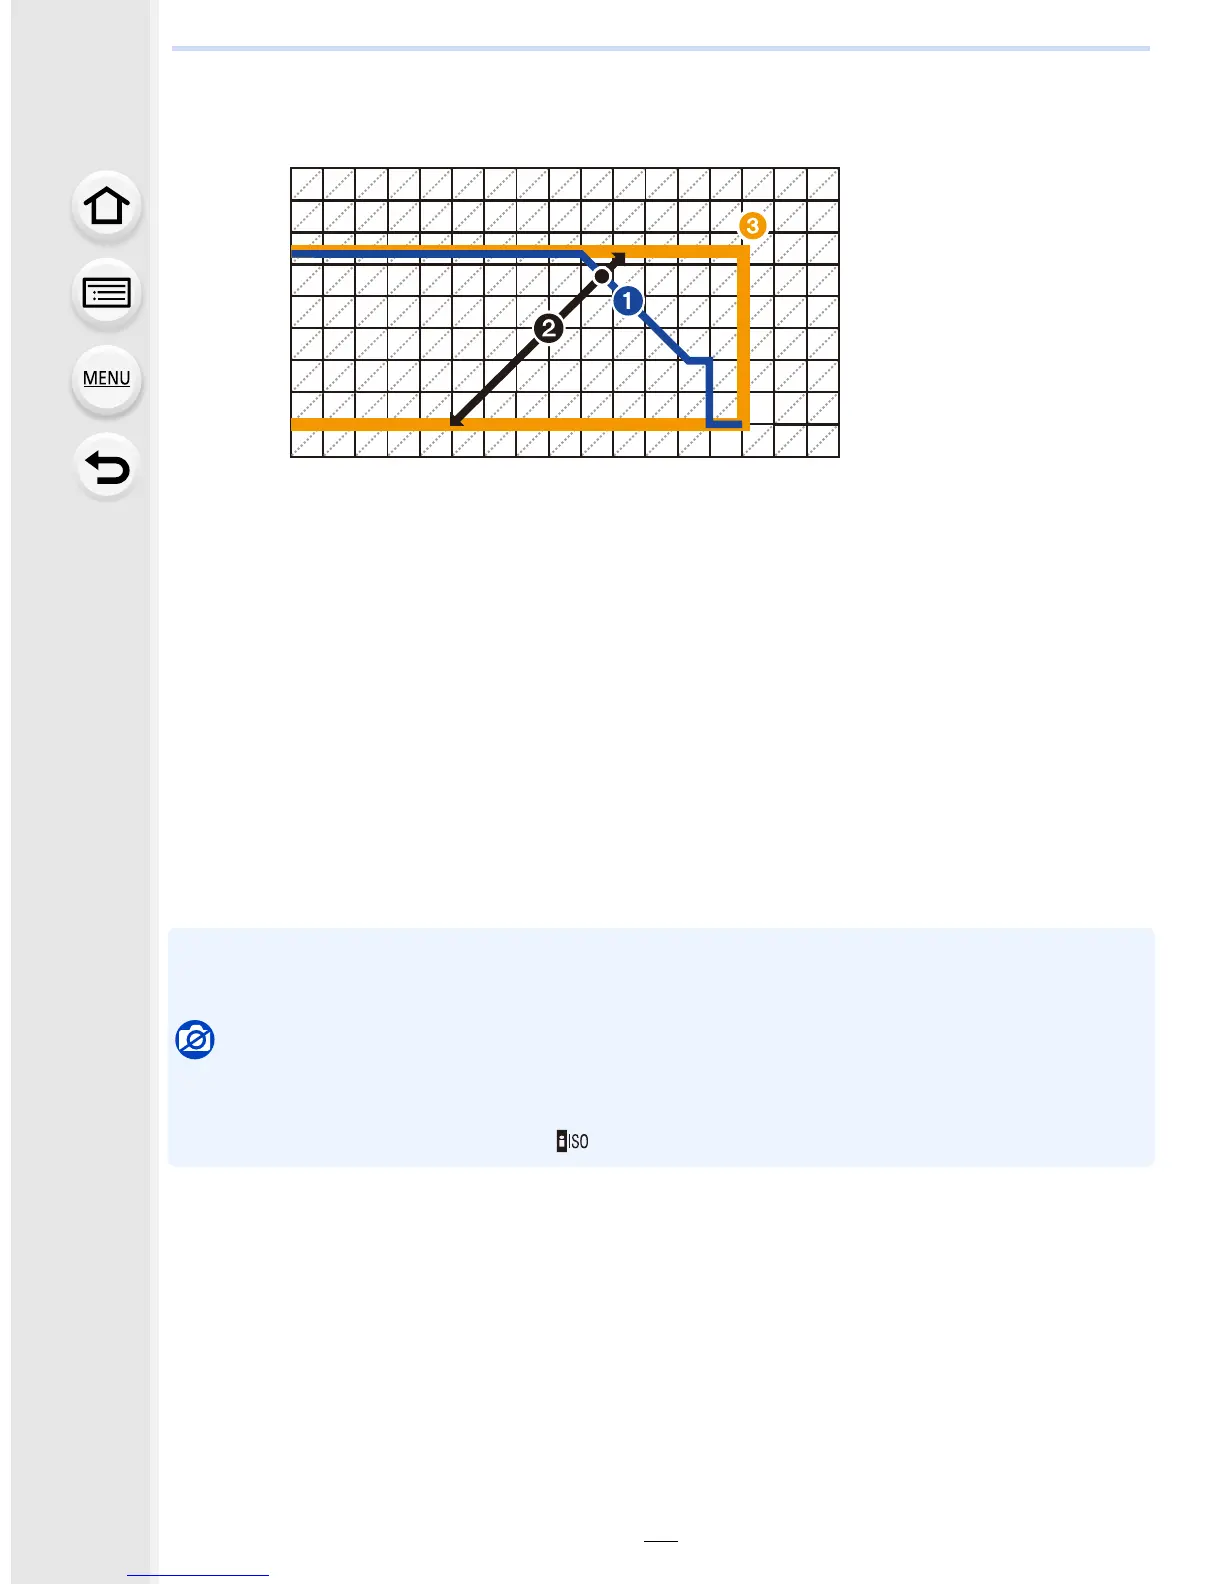The image size is (1224, 1584).
Task: Click the light blue notes box
Action: pos(661,1047)
